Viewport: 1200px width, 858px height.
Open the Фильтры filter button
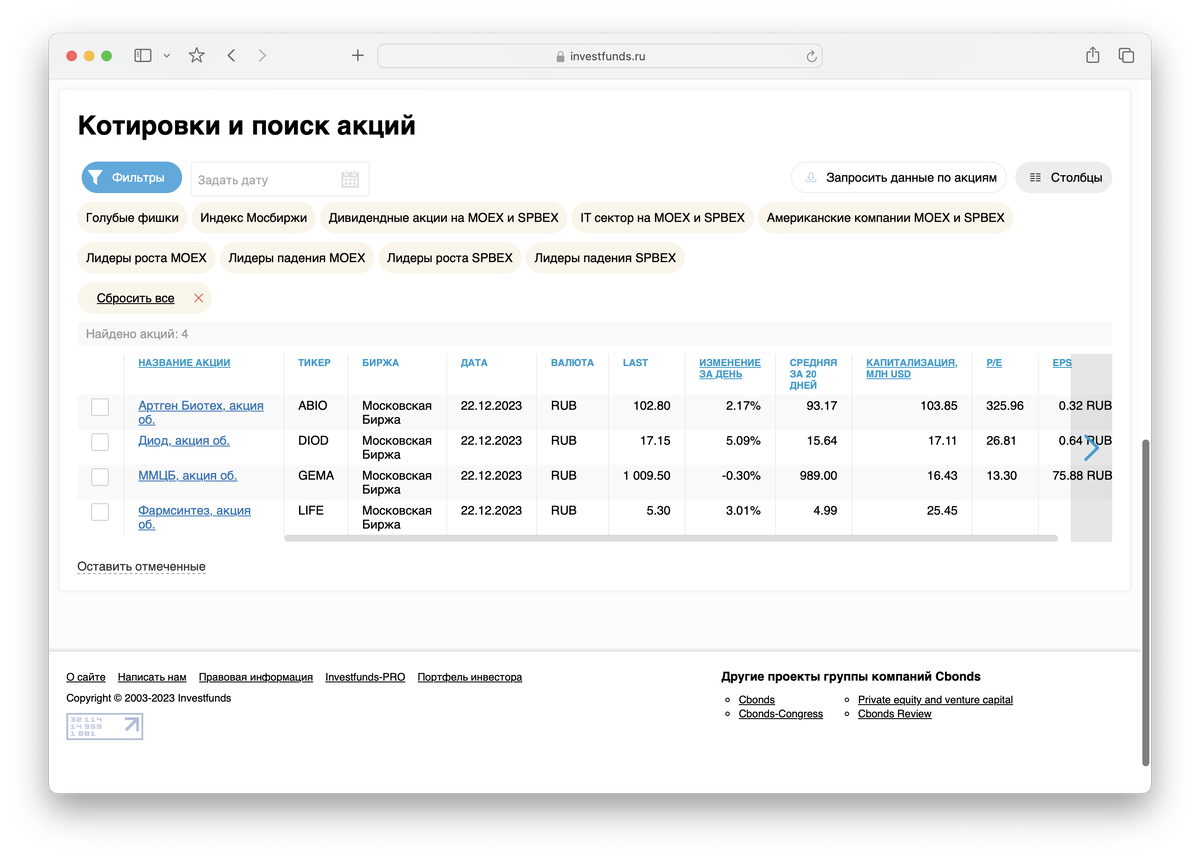tap(132, 178)
